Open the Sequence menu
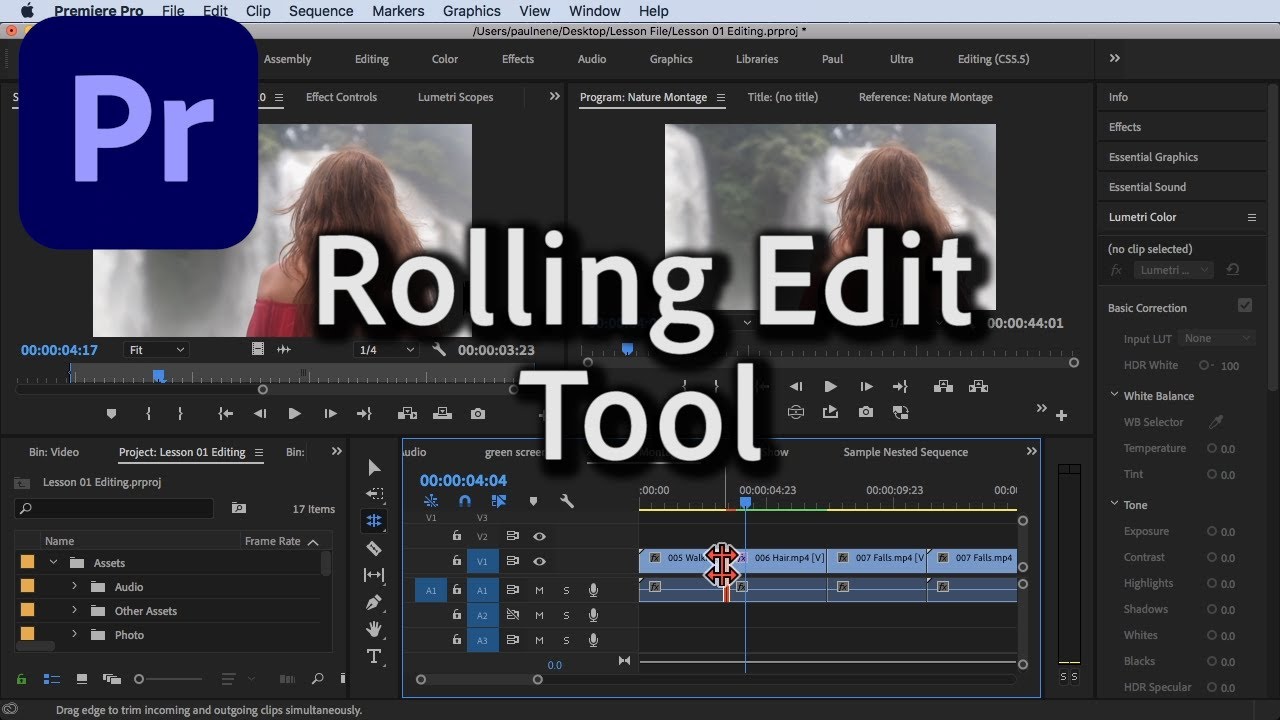The image size is (1280, 720). (321, 11)
